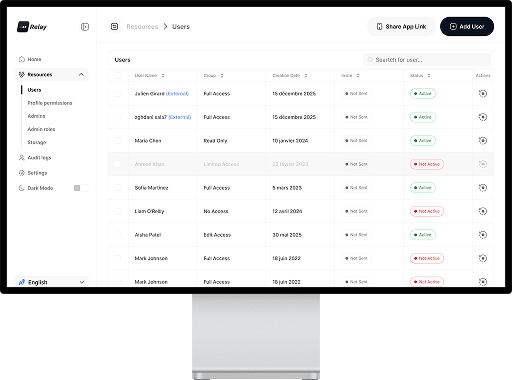512x380 pixels.
Task: Click the Limited Access group cell
Action: [x=221, y=164]
